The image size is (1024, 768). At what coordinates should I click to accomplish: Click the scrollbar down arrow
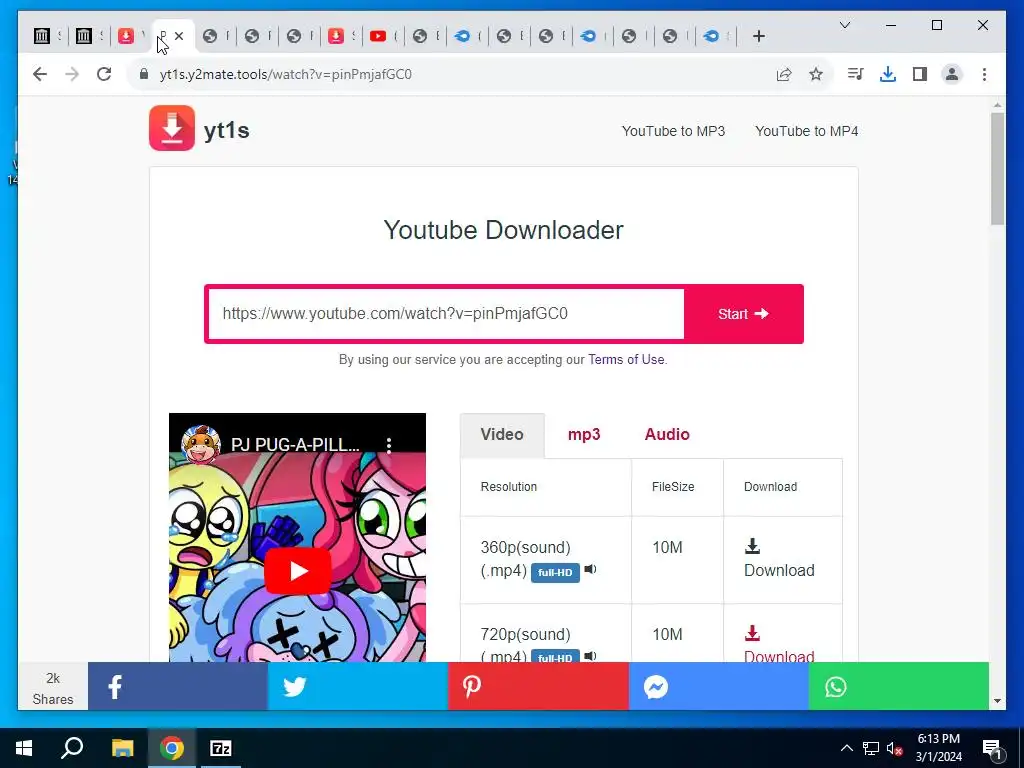coord(997,701)
